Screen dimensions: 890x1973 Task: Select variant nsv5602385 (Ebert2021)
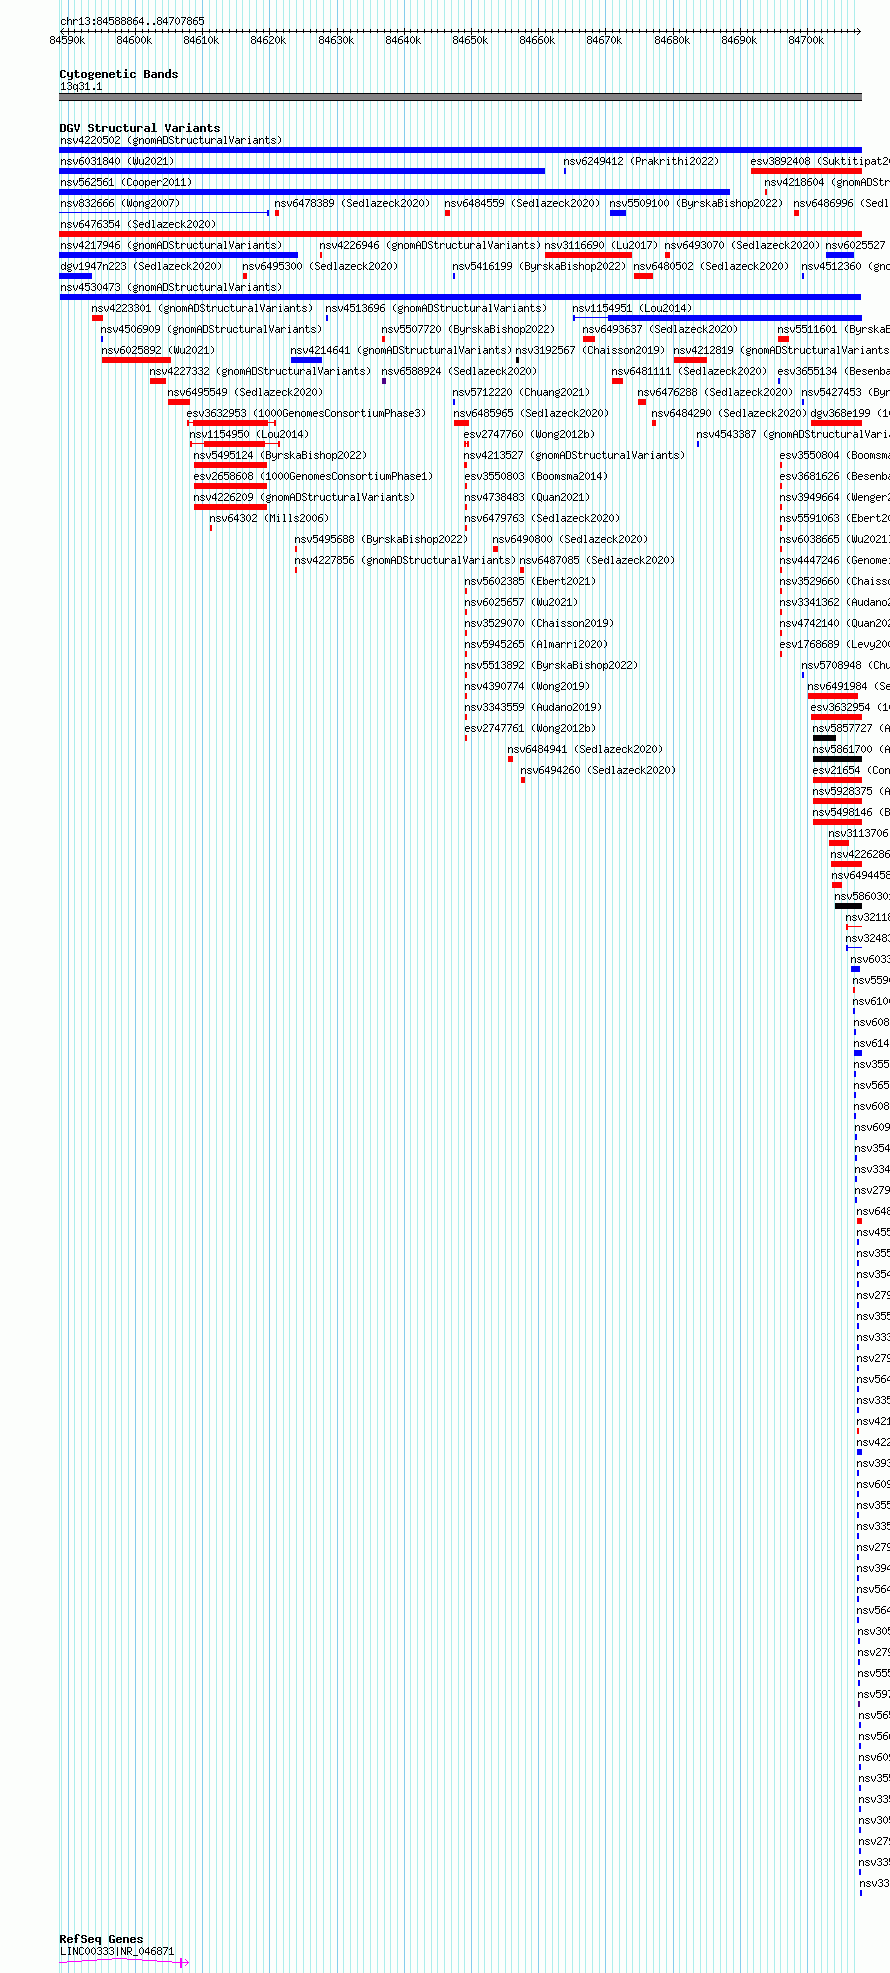click(530, 581)
